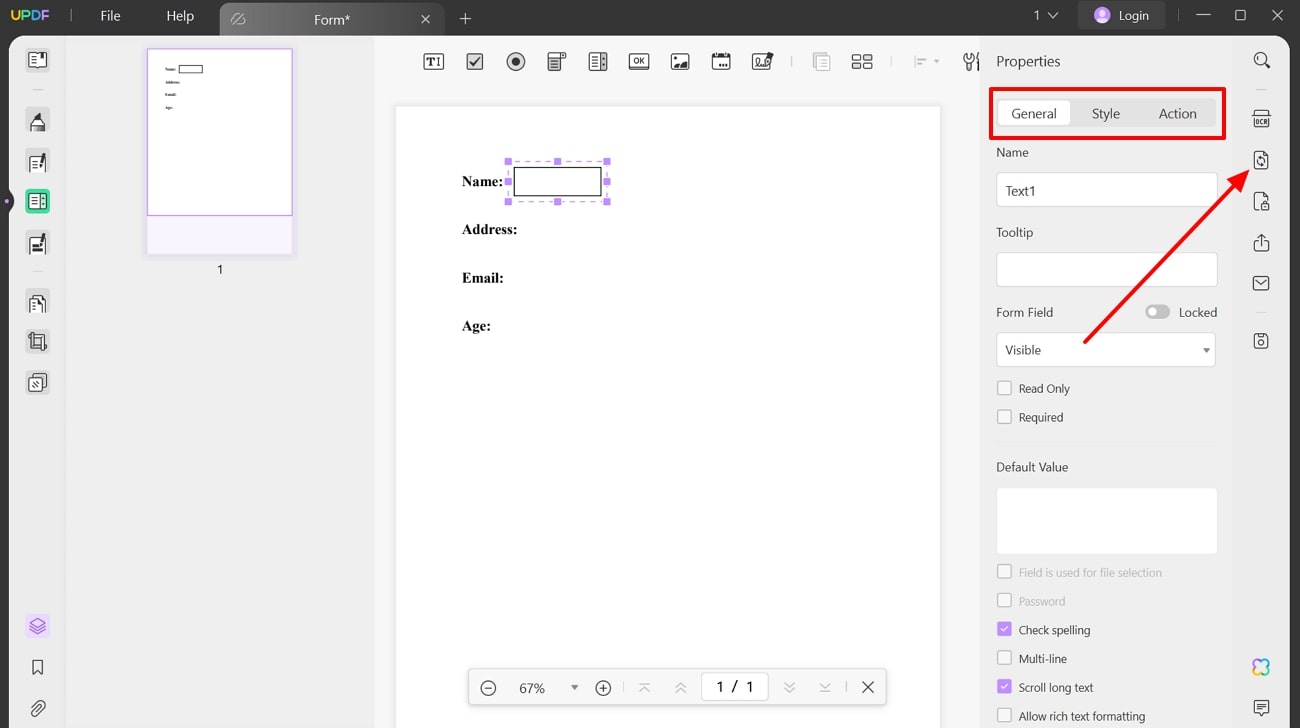The image size is (1300, 728).
Task: Click the Properties tools wrench icon
Action: pyautogui.click(x=971, y=62)
